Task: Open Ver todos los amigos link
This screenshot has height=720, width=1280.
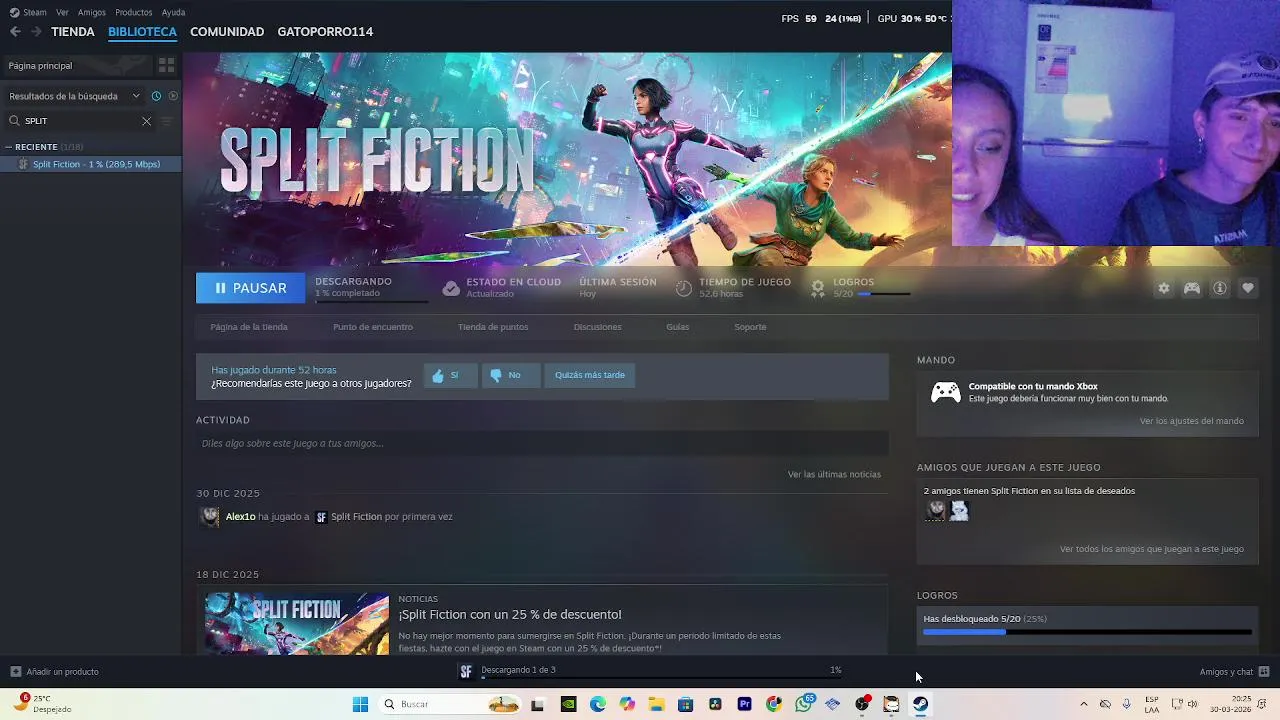Action: coord(1152,549)
